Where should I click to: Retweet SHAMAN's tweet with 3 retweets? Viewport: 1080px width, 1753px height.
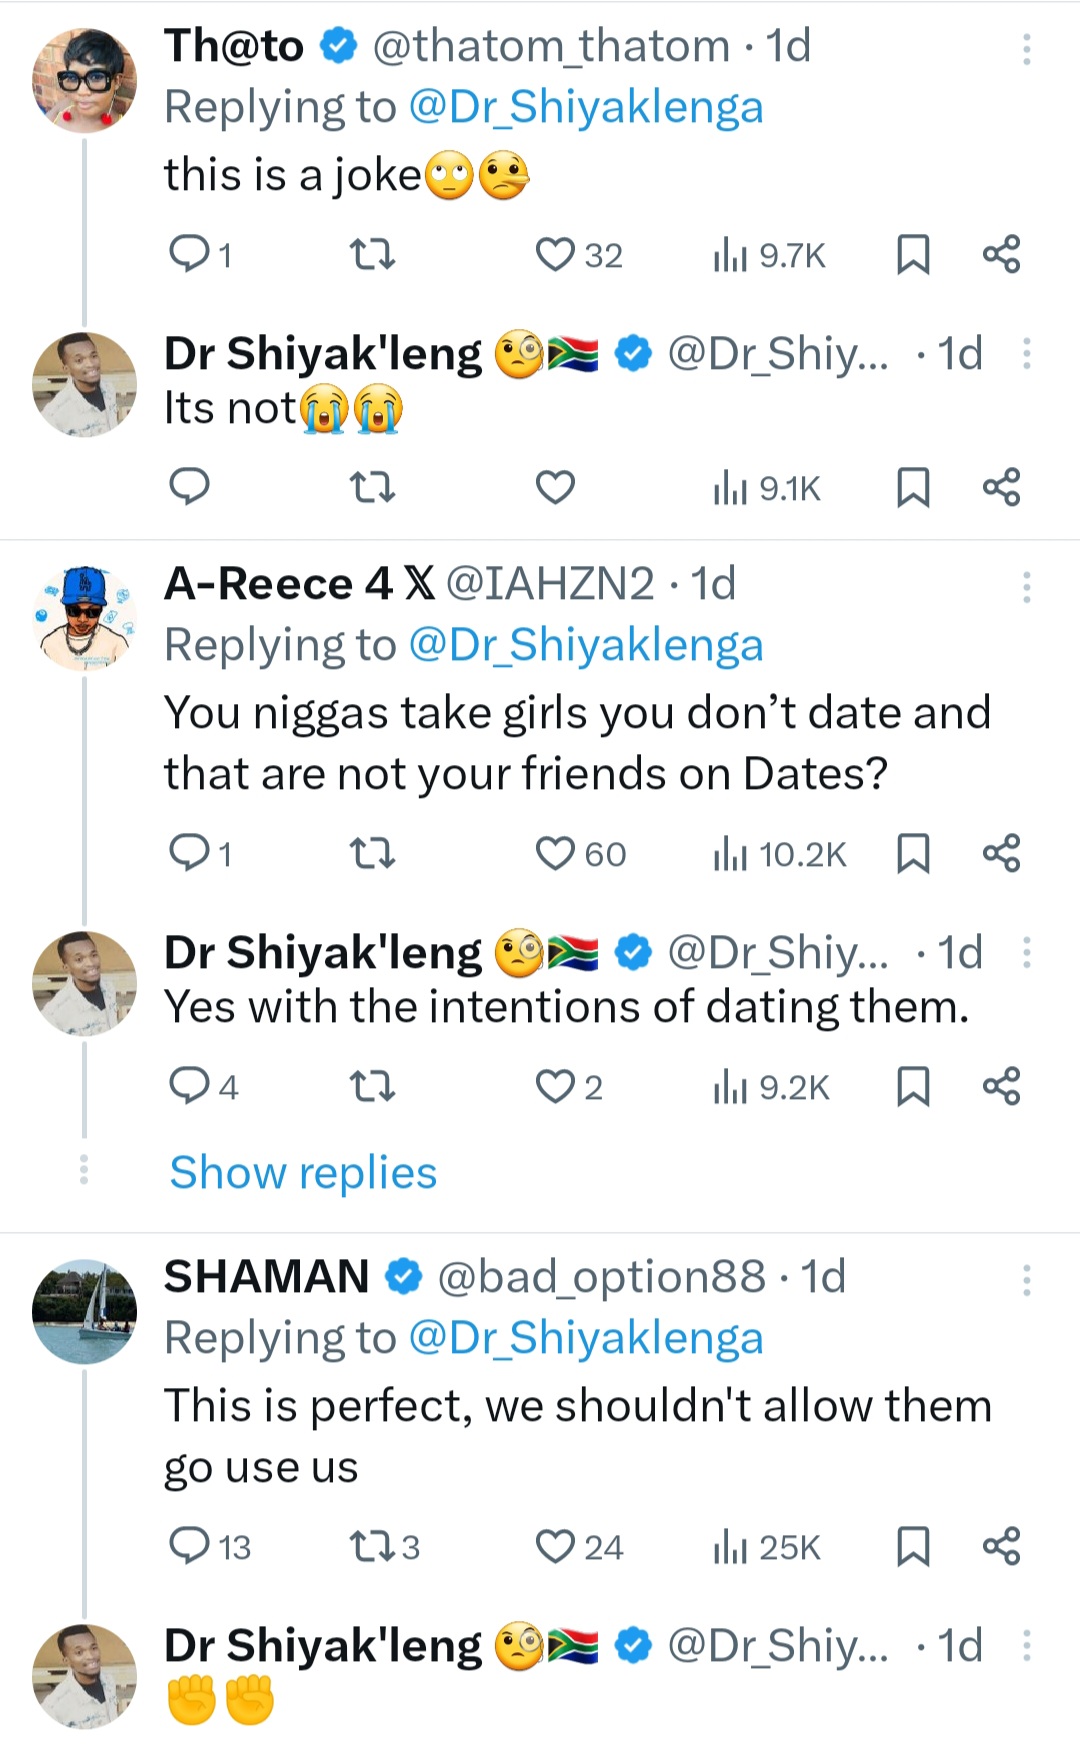pos(372,1546)
